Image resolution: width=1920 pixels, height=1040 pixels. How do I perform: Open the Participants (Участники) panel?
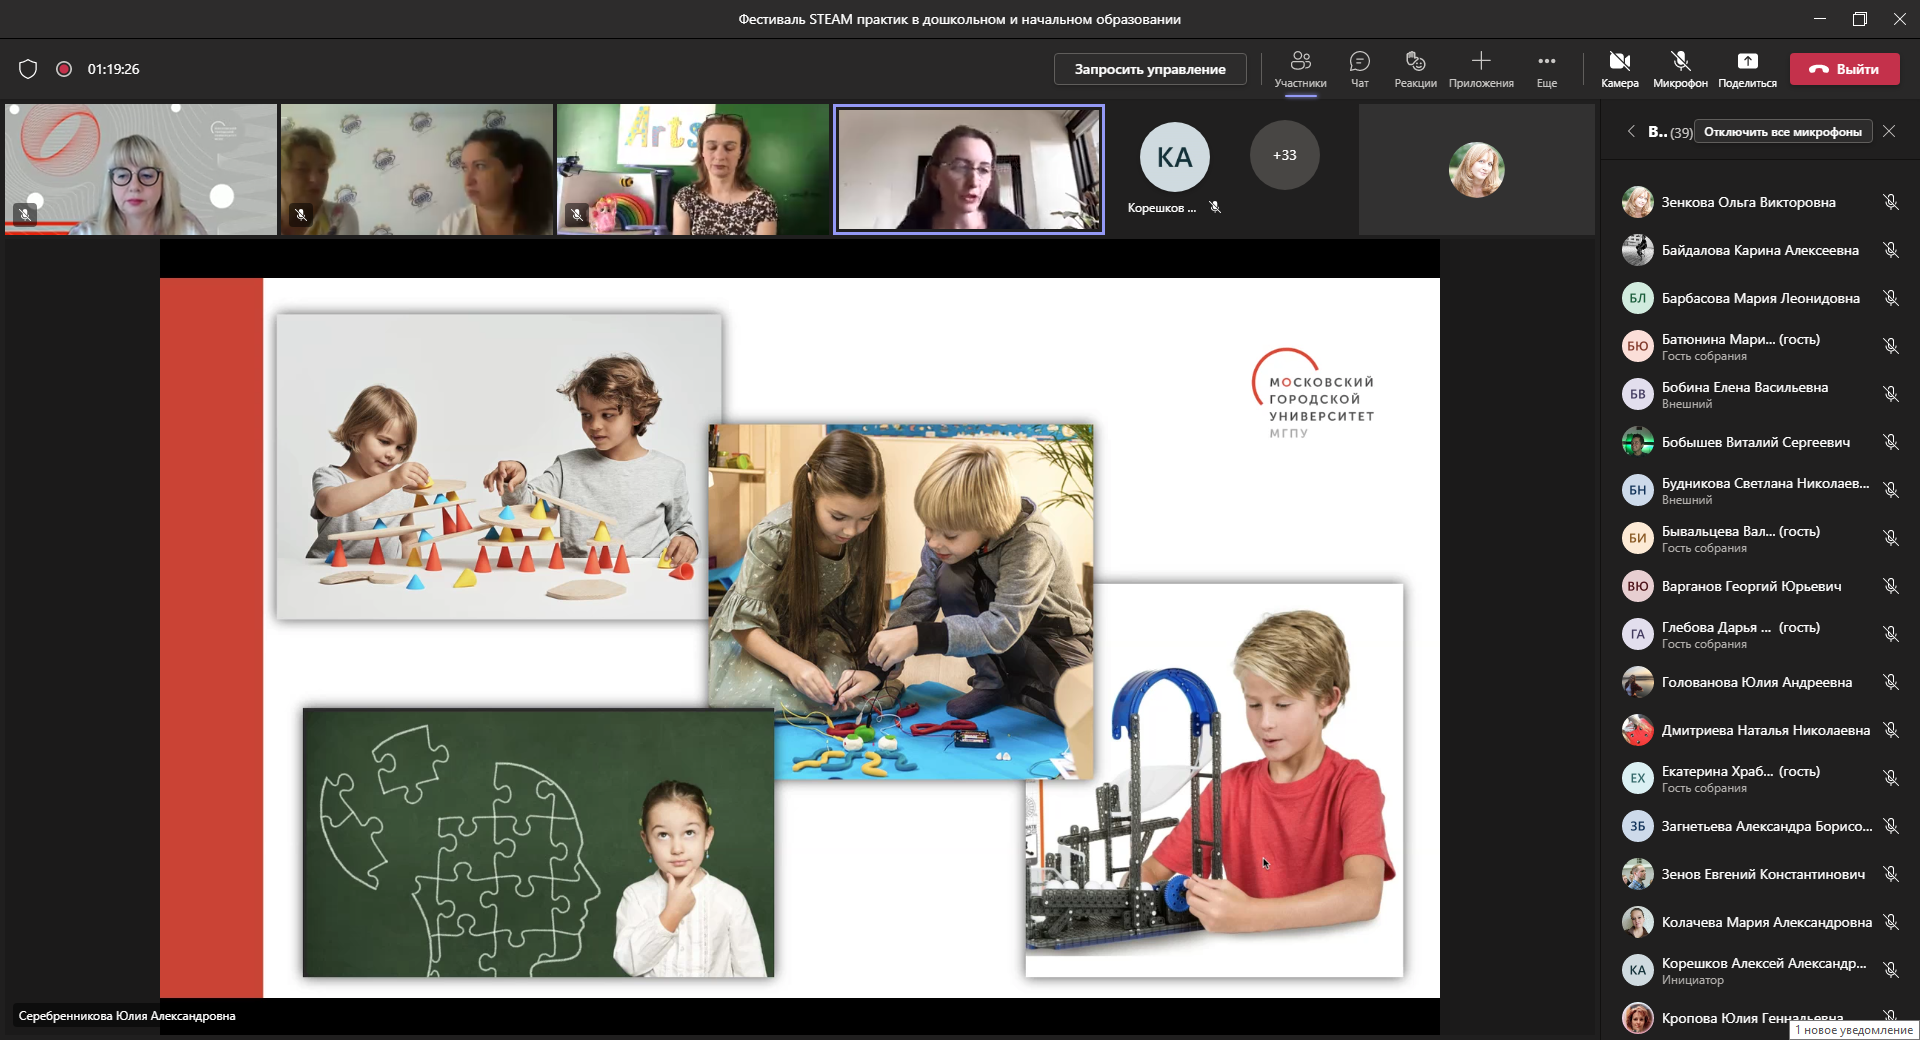[1300, 68]
